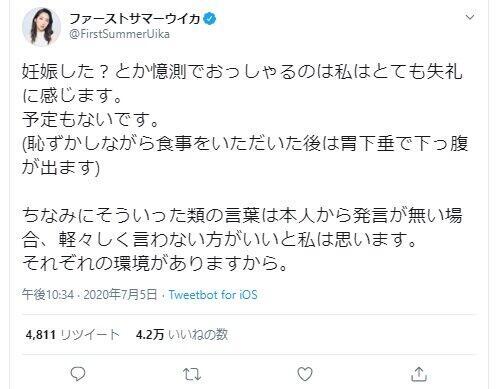Image resolution: width=496 pixels, height=389 pixels.
Task: Expand the tweet options chevron
Action: tap(470, 17)
